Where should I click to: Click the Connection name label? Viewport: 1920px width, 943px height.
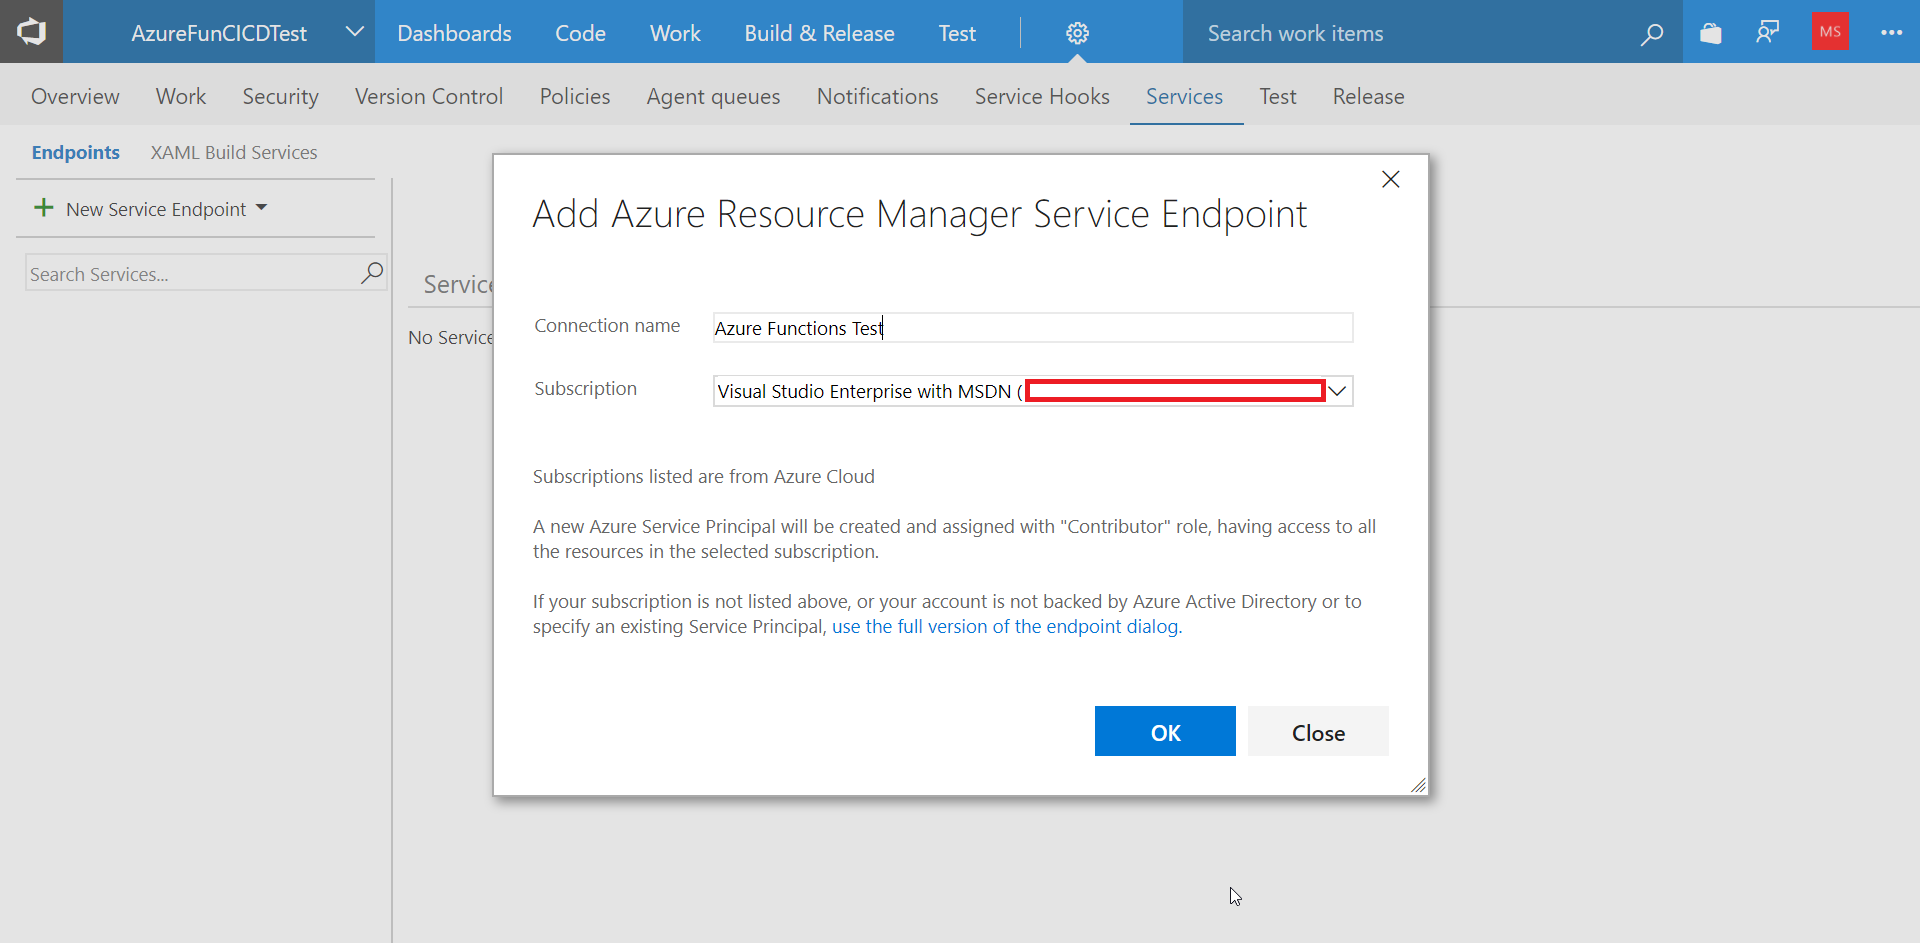click(607, 326)
